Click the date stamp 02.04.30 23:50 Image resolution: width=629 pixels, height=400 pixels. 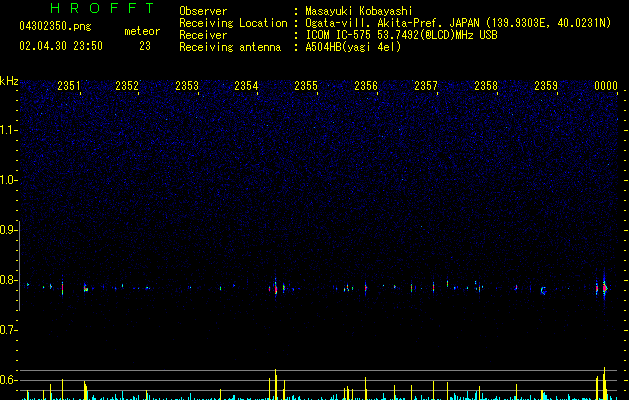(61, 46)
